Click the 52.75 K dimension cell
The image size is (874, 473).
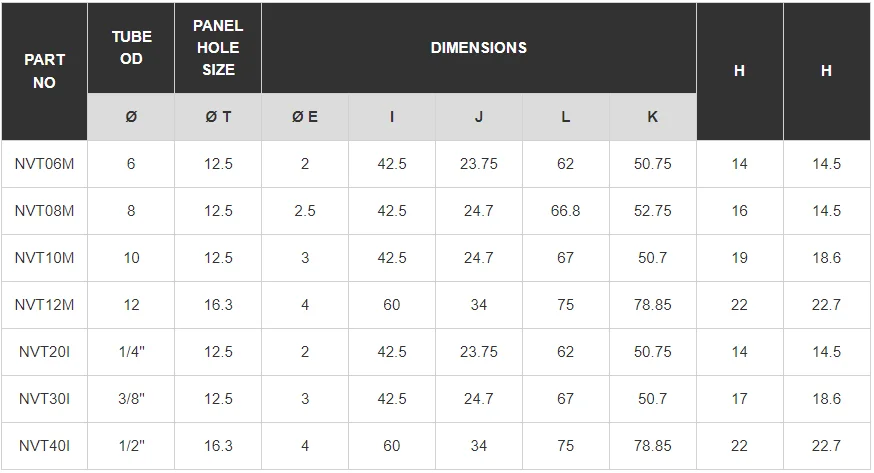click(x=653, y=211)
